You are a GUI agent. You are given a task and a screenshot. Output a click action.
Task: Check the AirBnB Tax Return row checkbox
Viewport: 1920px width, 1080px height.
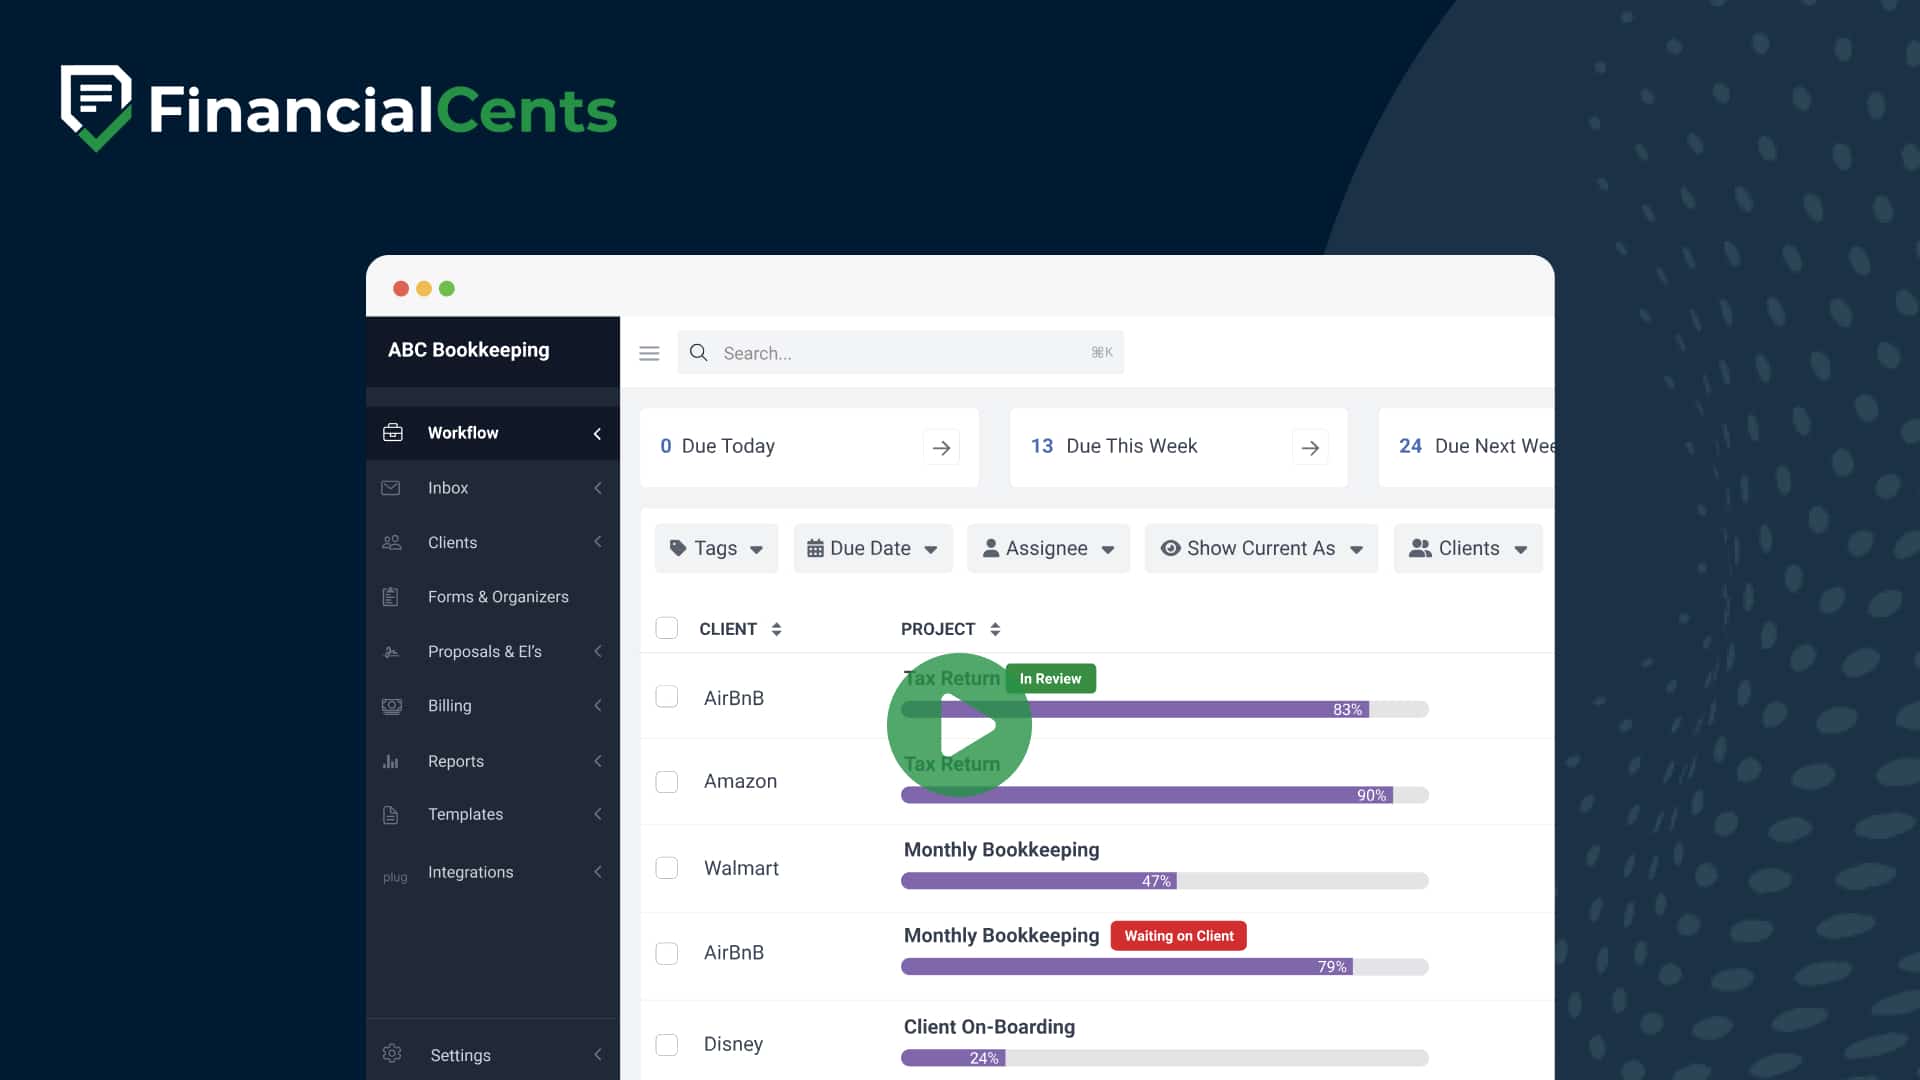pos(667,697)
